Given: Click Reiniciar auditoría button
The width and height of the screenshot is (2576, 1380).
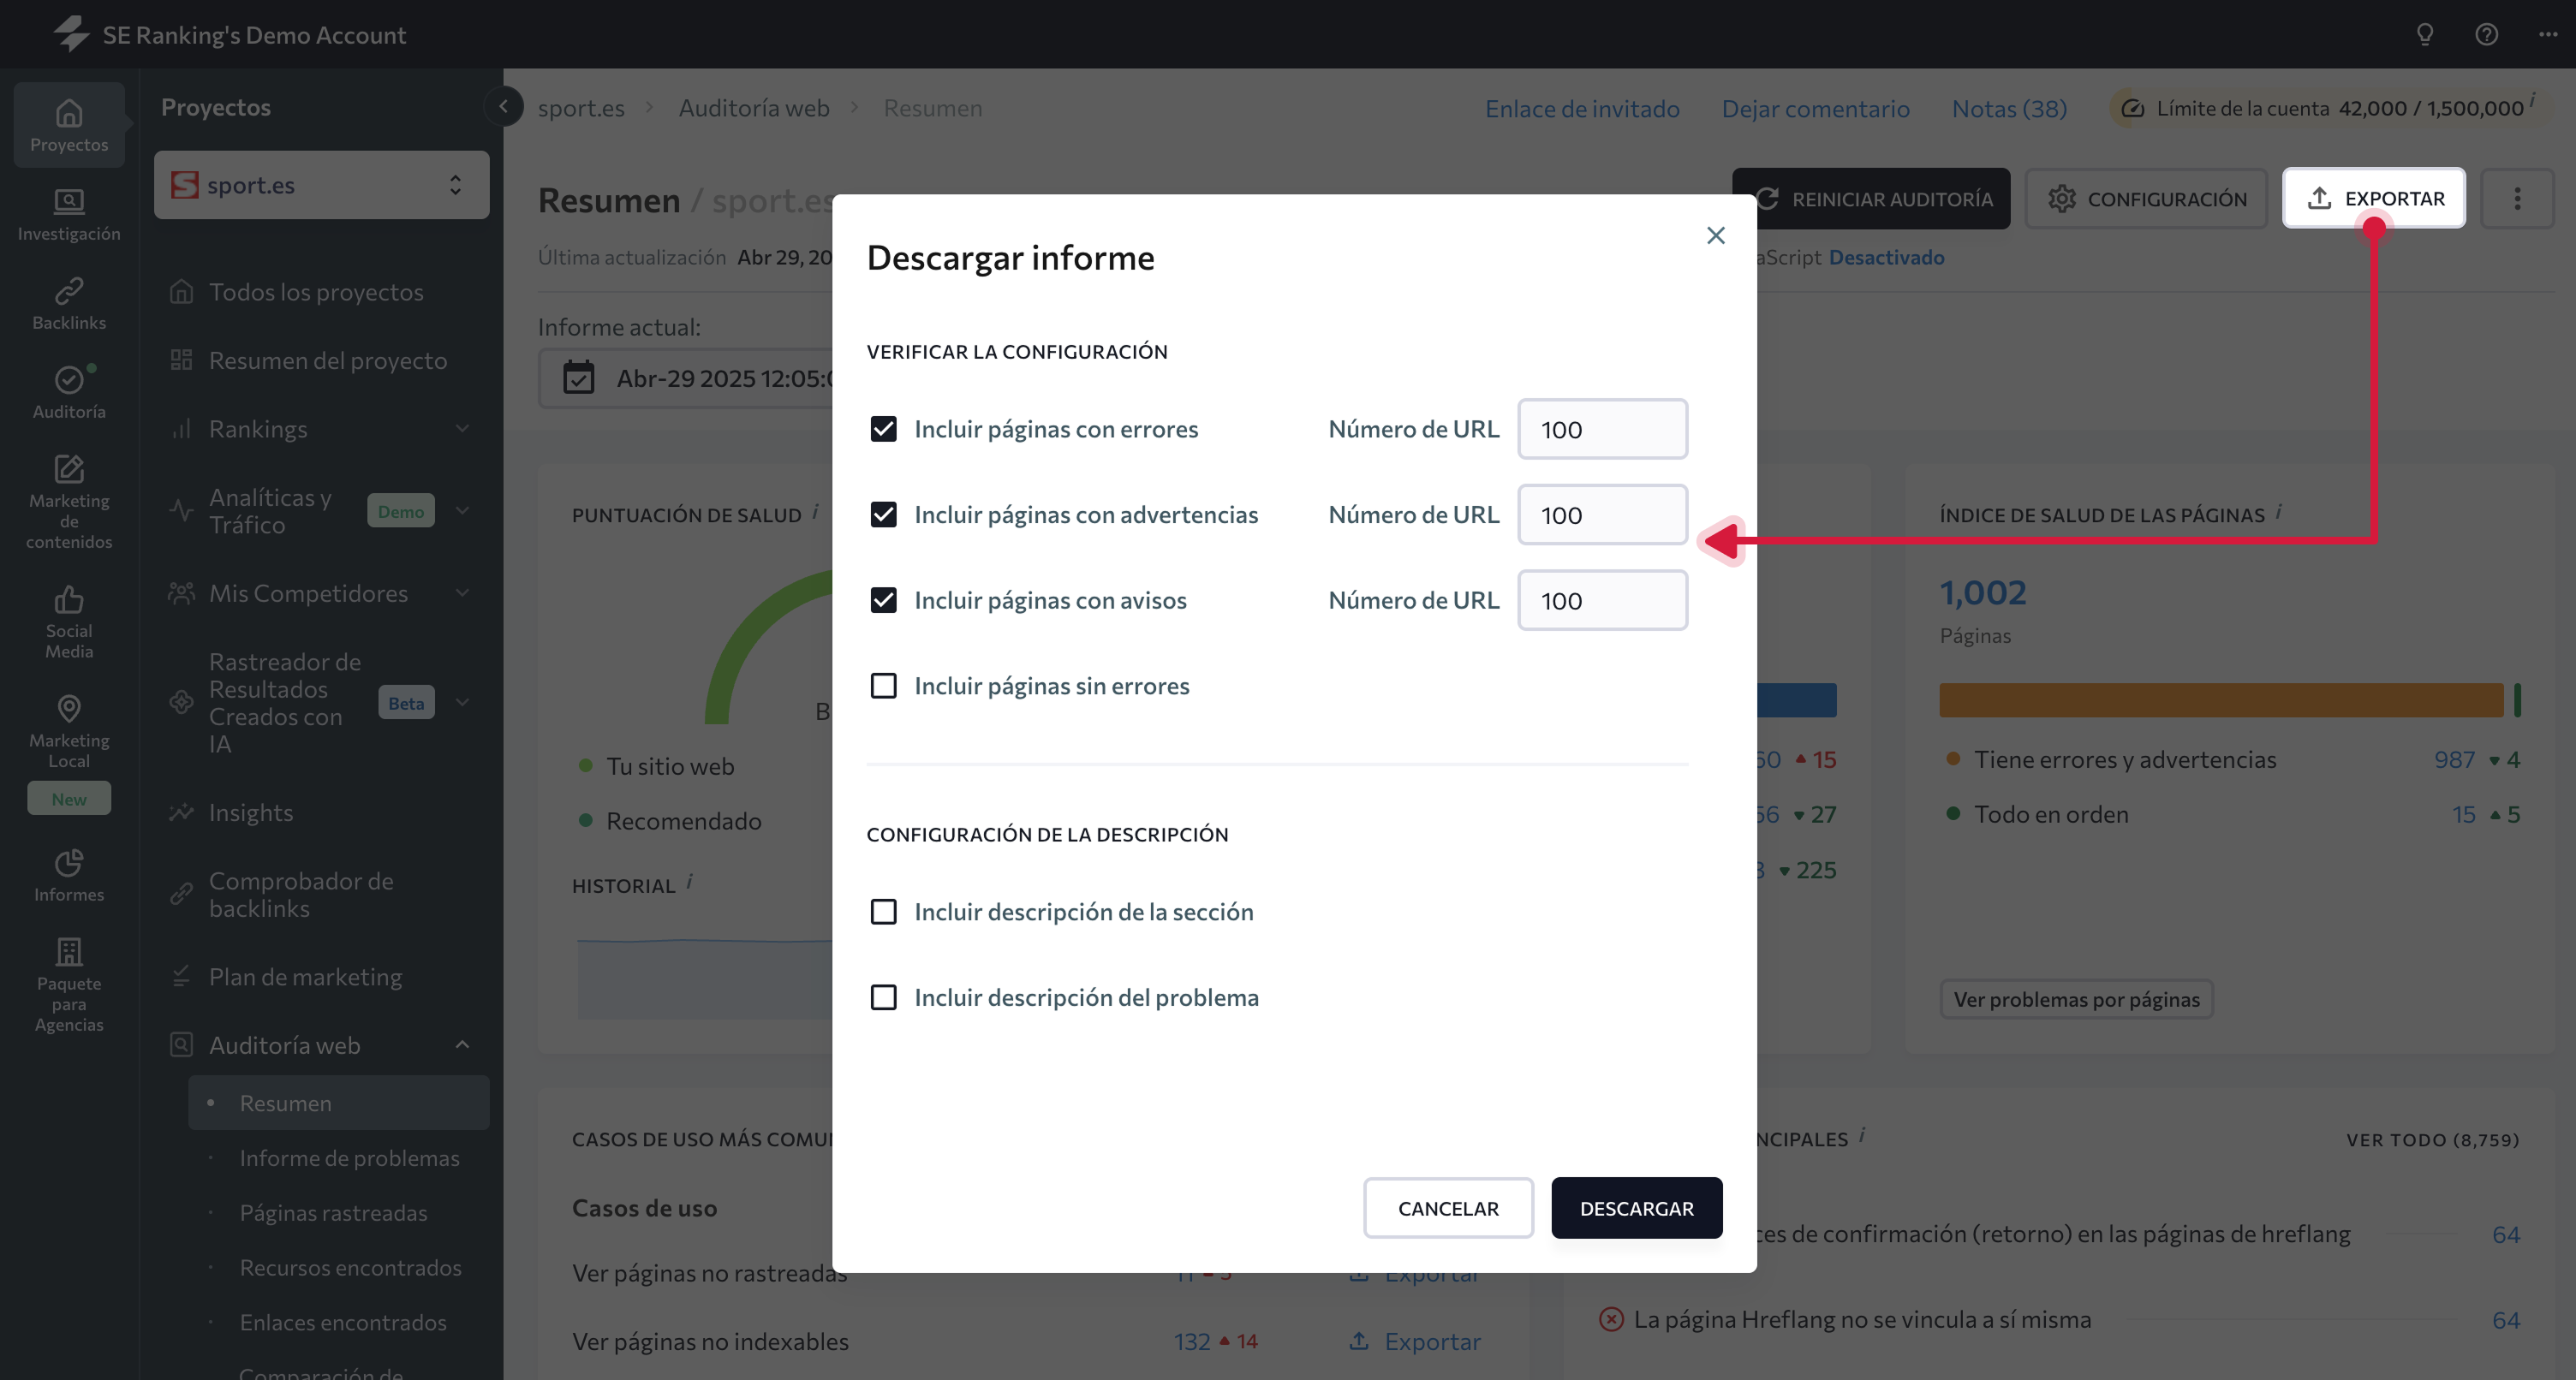Looking at the screenshot, I should point(1872,198).
